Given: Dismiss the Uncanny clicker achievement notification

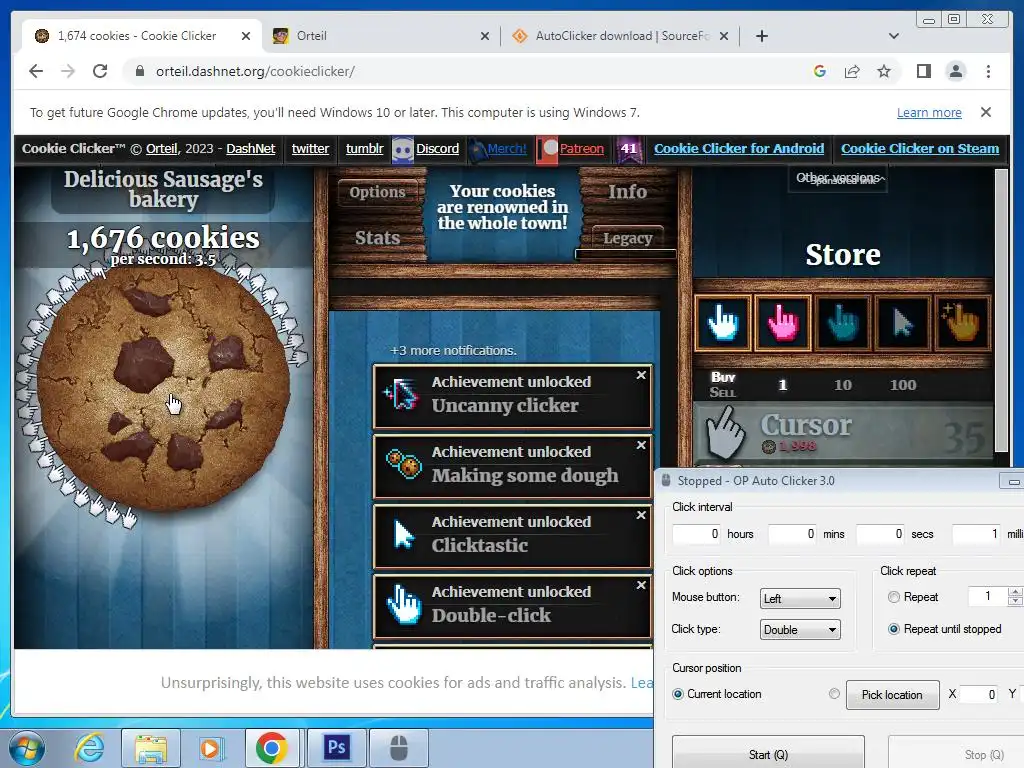Looking at the screenshot, I should point(641,375).
